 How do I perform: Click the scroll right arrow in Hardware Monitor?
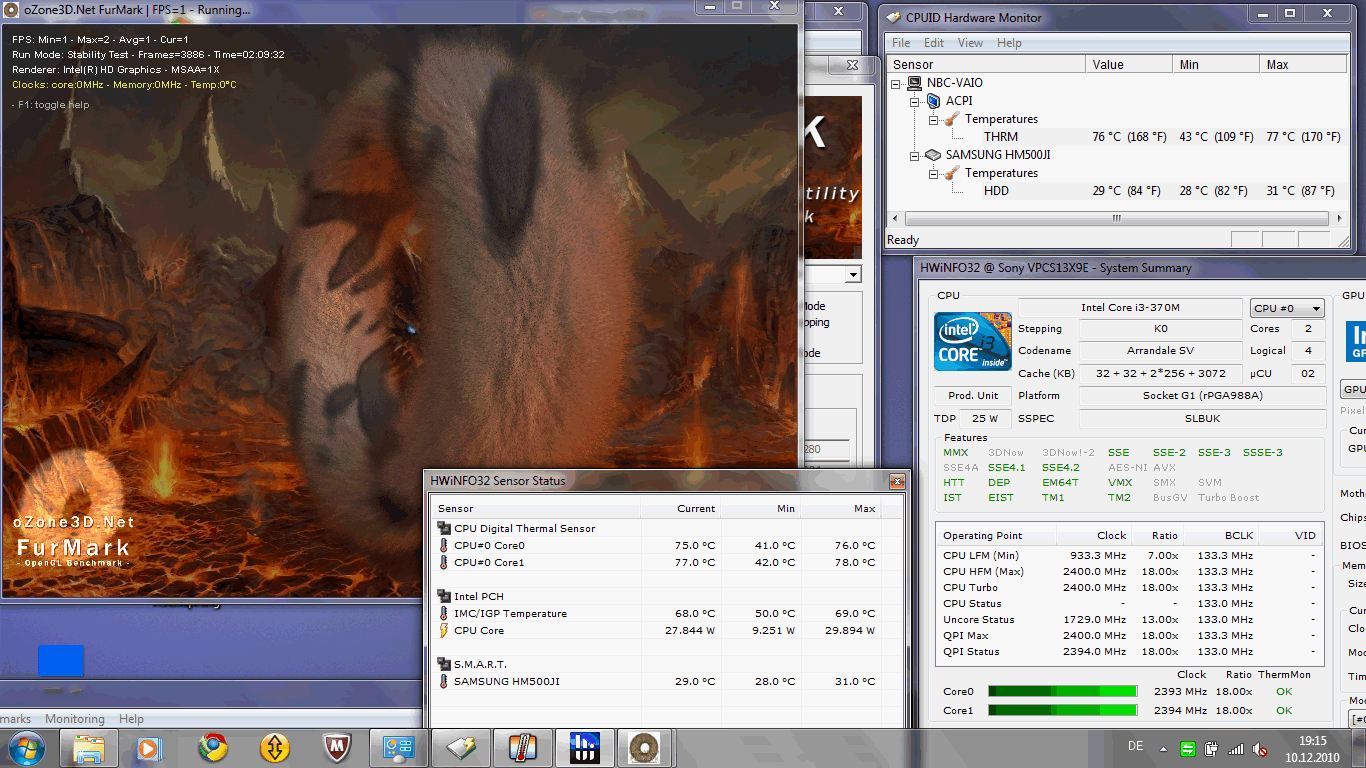click(1337, 218)
